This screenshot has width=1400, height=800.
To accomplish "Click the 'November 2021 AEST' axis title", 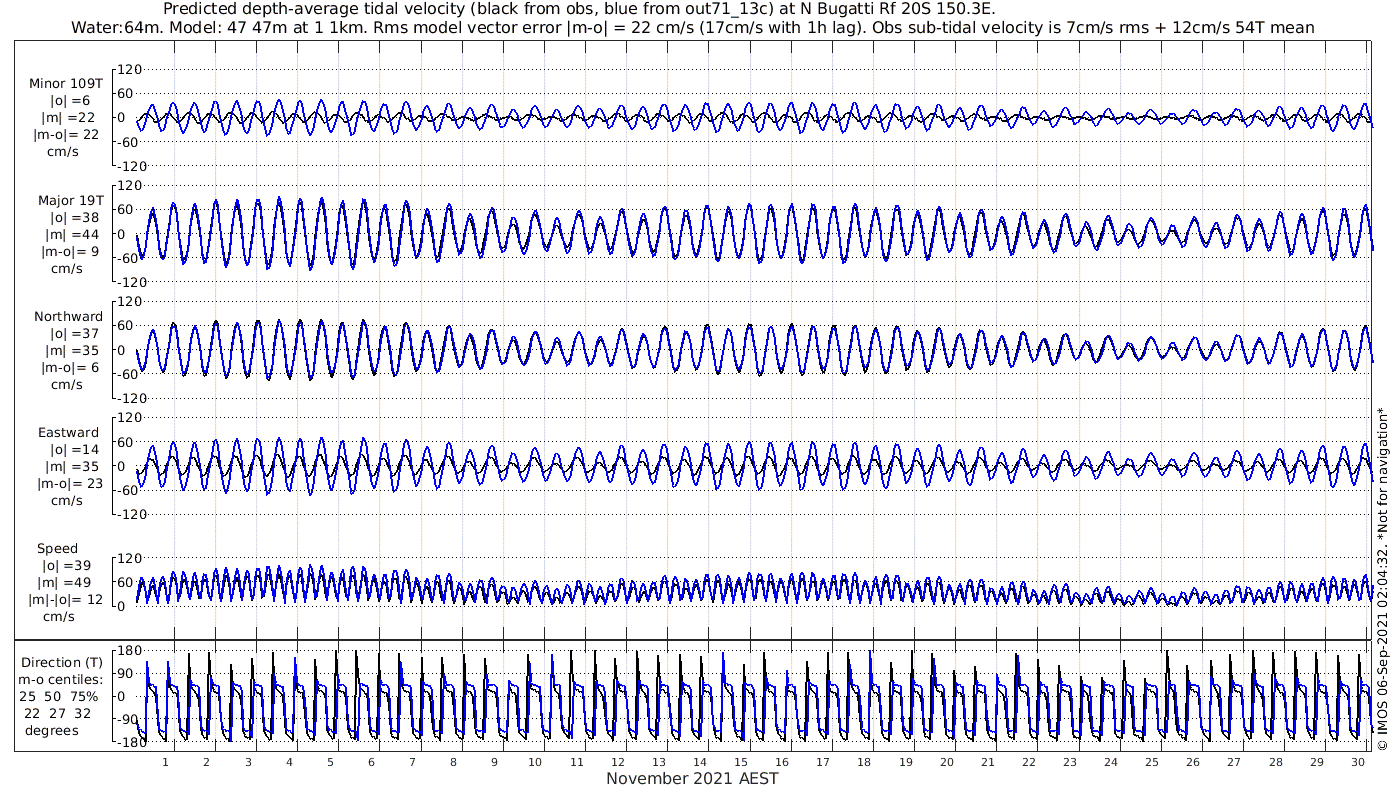I will tap(692, 778).
